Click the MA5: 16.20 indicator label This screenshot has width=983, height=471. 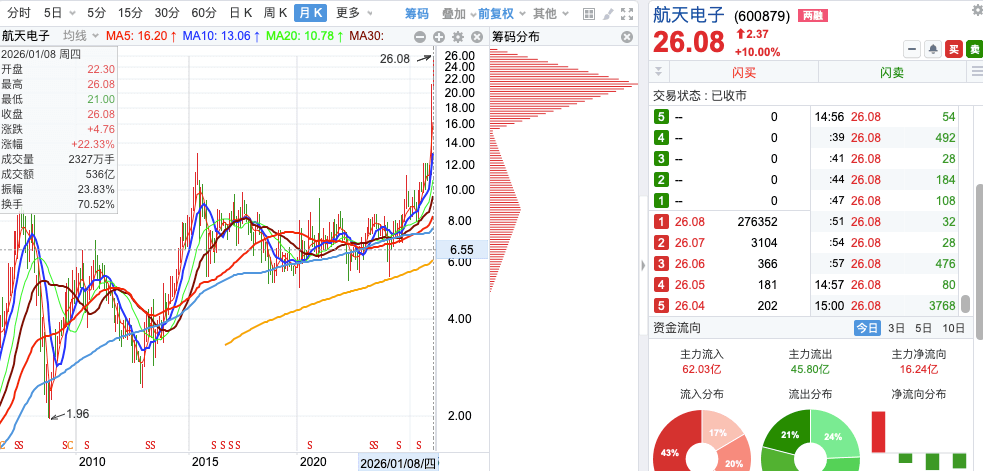coord(141,36)
